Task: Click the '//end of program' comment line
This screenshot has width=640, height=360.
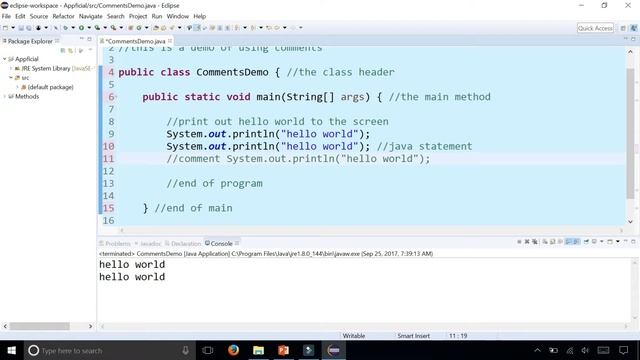Action: [214, 183]
